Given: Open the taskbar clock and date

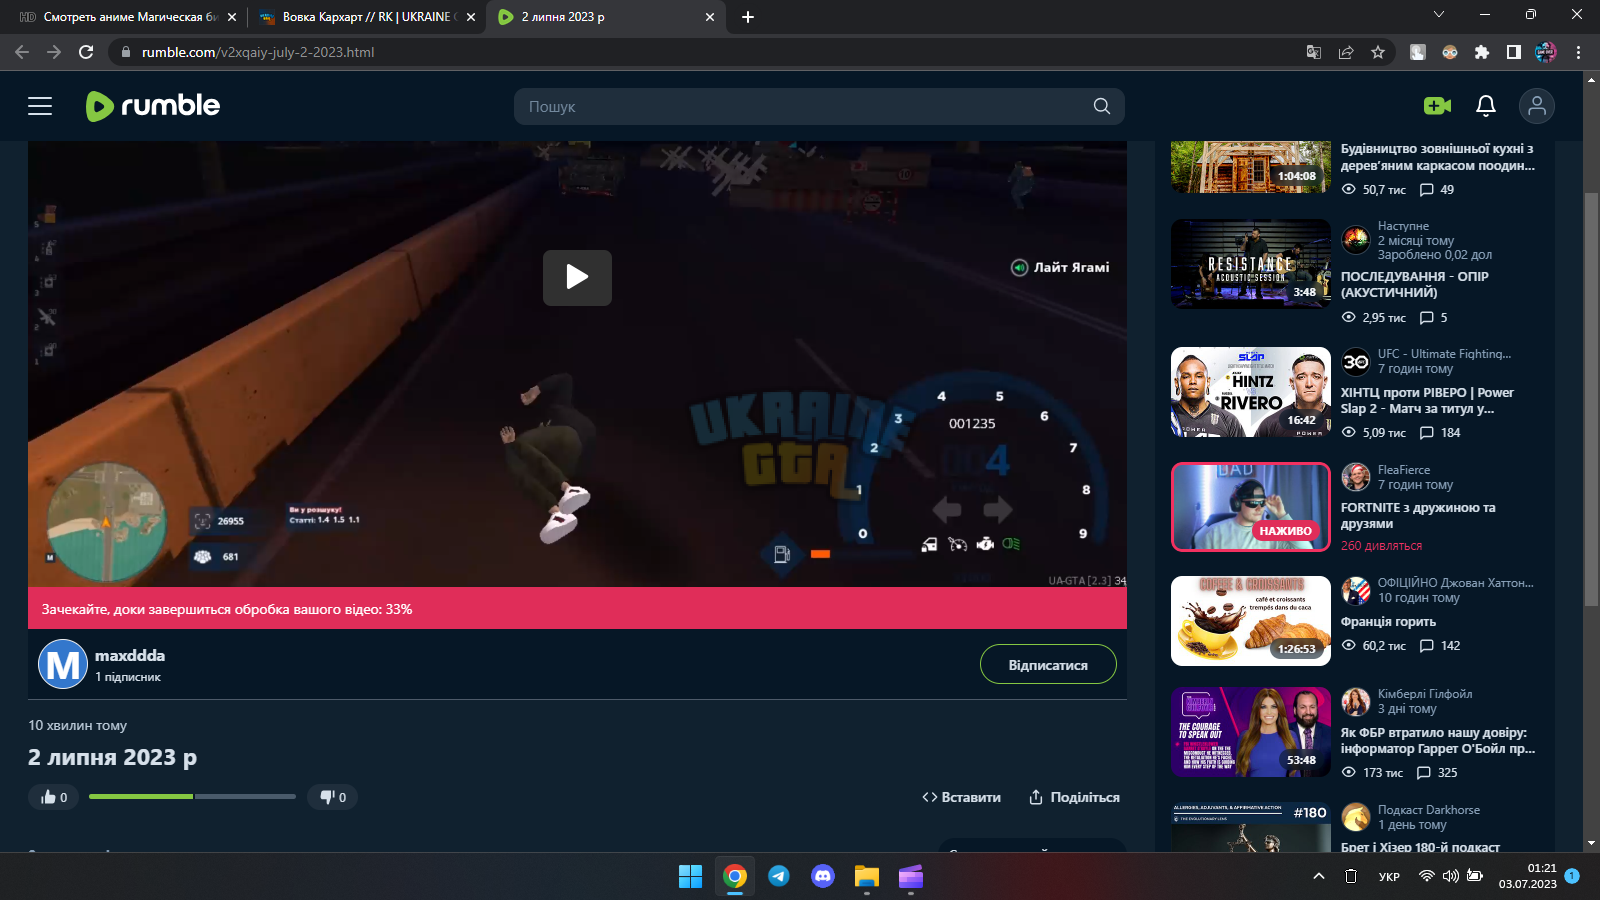Looking at the screenshot, I should [x=1528, y=876].
